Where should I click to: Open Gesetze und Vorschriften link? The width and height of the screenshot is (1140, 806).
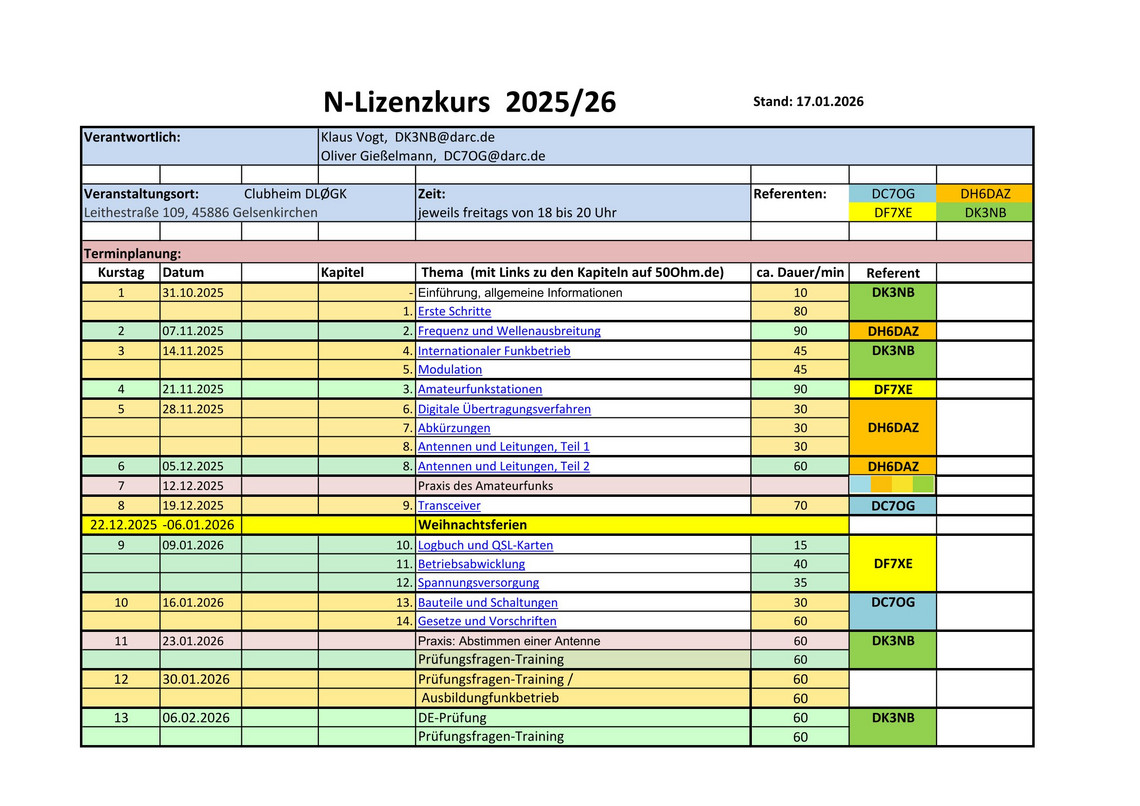click(x=487, y=622)
